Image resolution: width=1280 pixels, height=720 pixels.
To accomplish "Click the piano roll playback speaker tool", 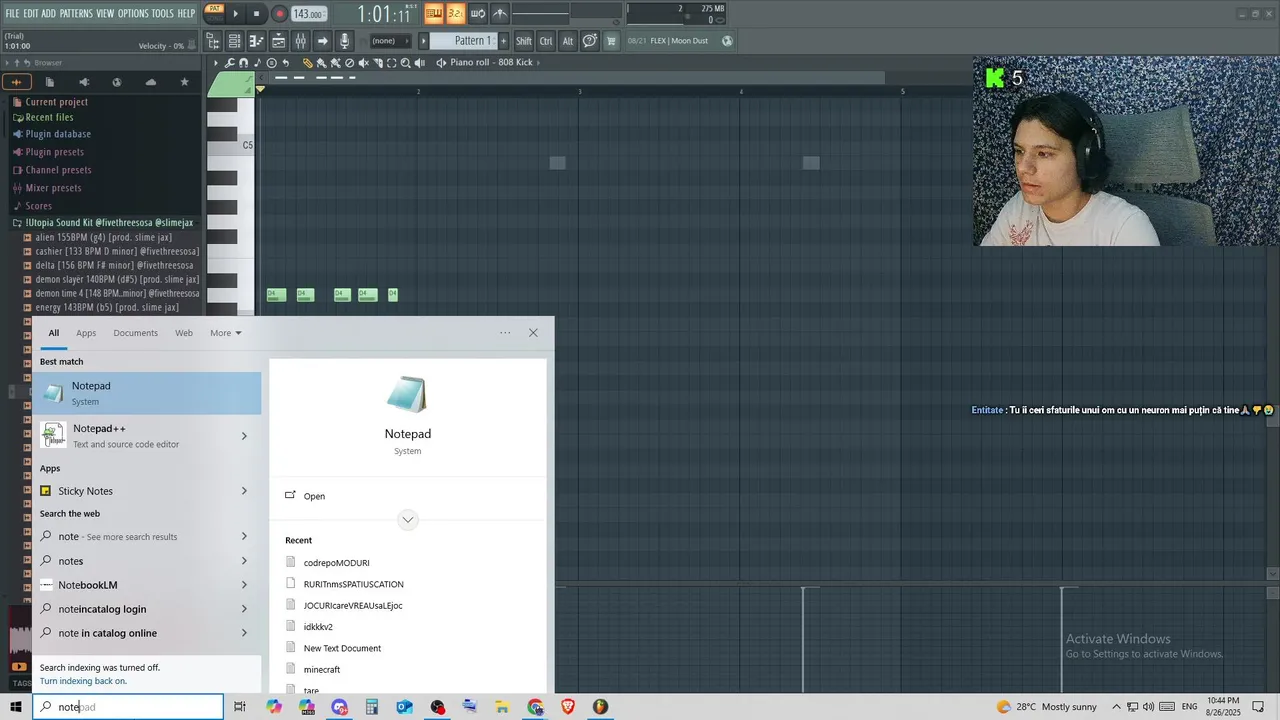I will pyautogui.click(x=419, y=63).
